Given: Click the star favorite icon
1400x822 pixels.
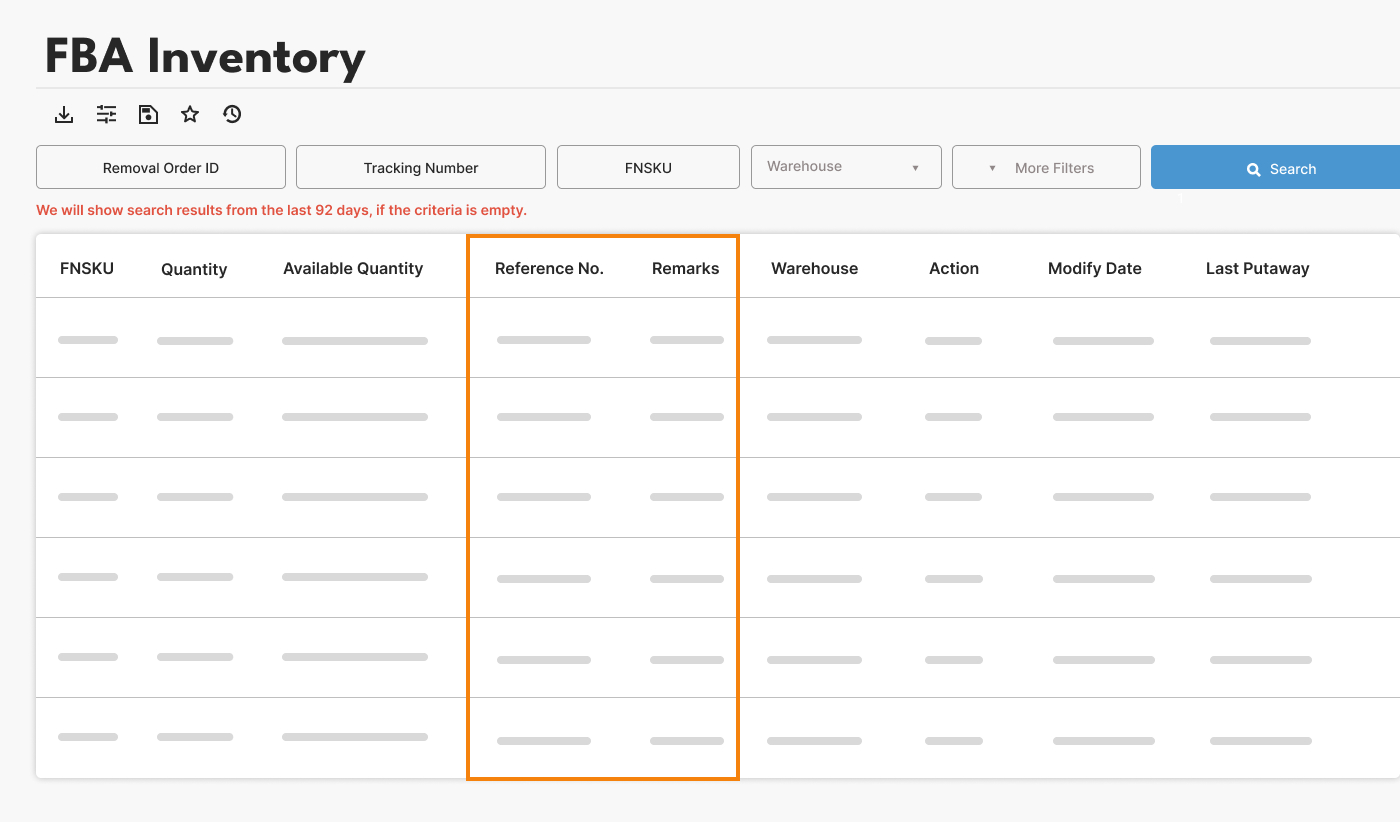Looking at the screenshot, I should point(190,114).
